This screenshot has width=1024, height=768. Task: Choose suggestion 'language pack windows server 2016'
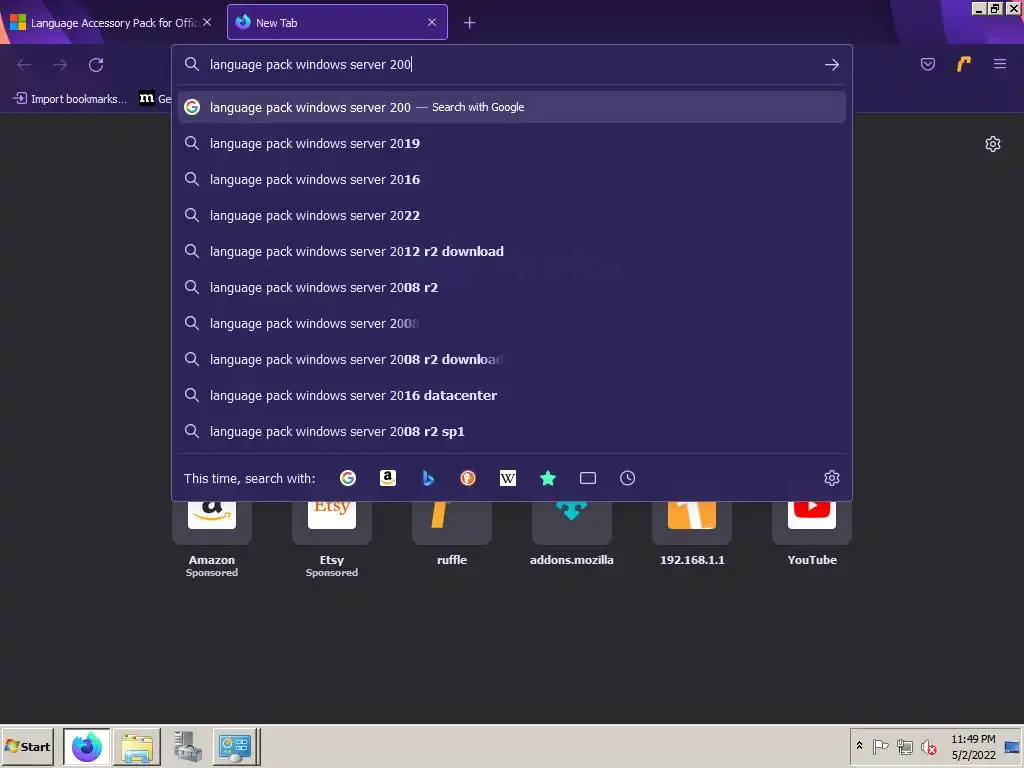(511, 179)
